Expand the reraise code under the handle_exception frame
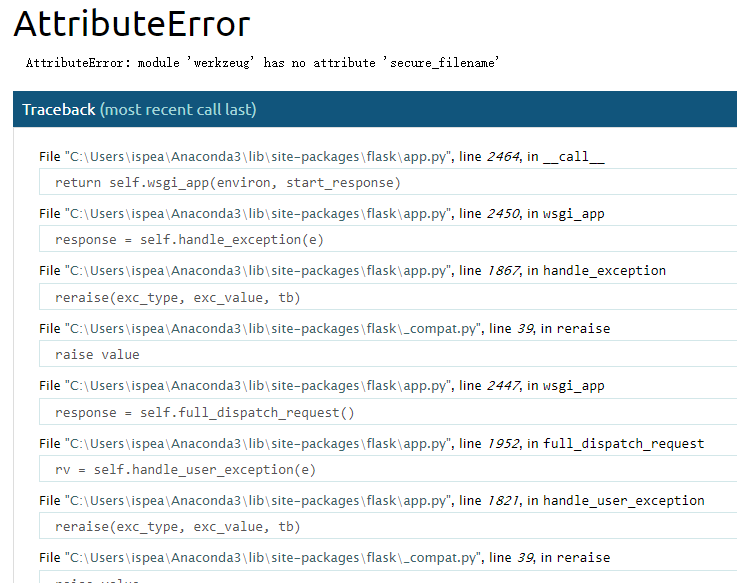Viewport: 737px width, 583px height. pos(178,297)
